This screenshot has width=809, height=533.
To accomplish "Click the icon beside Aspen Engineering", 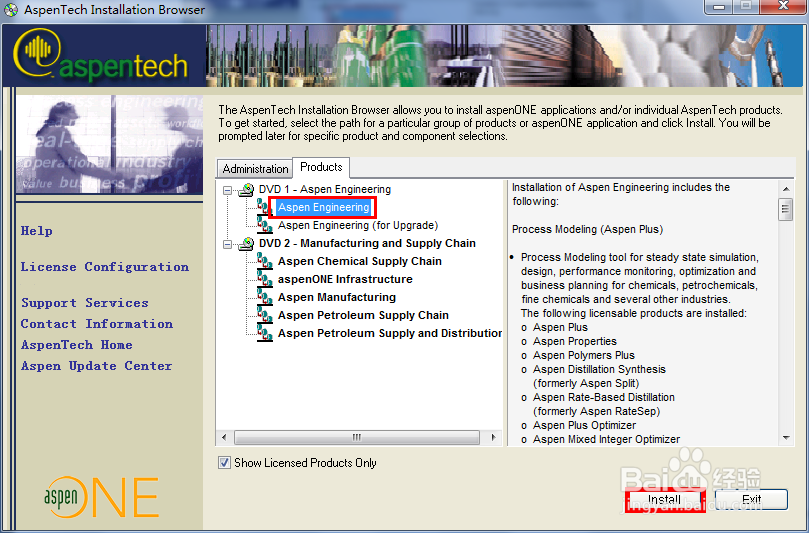I will 265,207.
